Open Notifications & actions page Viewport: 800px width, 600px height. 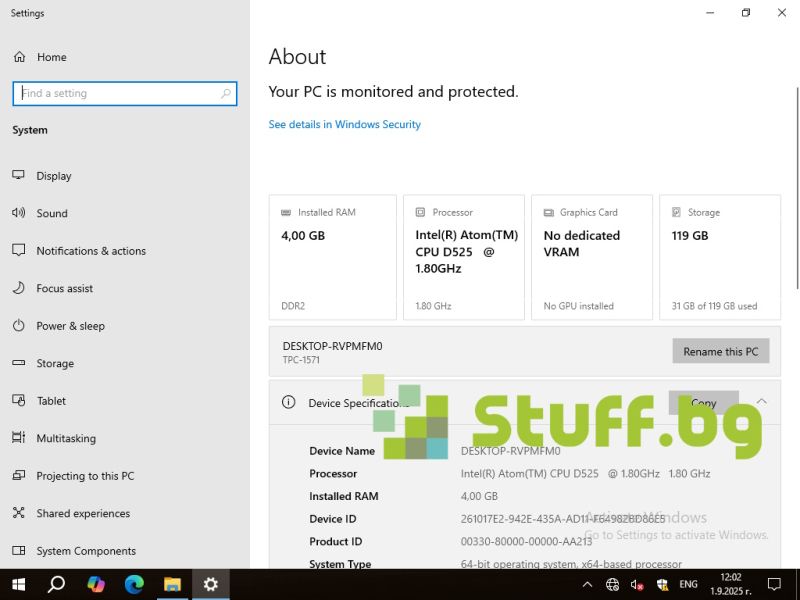pos(91,251)
